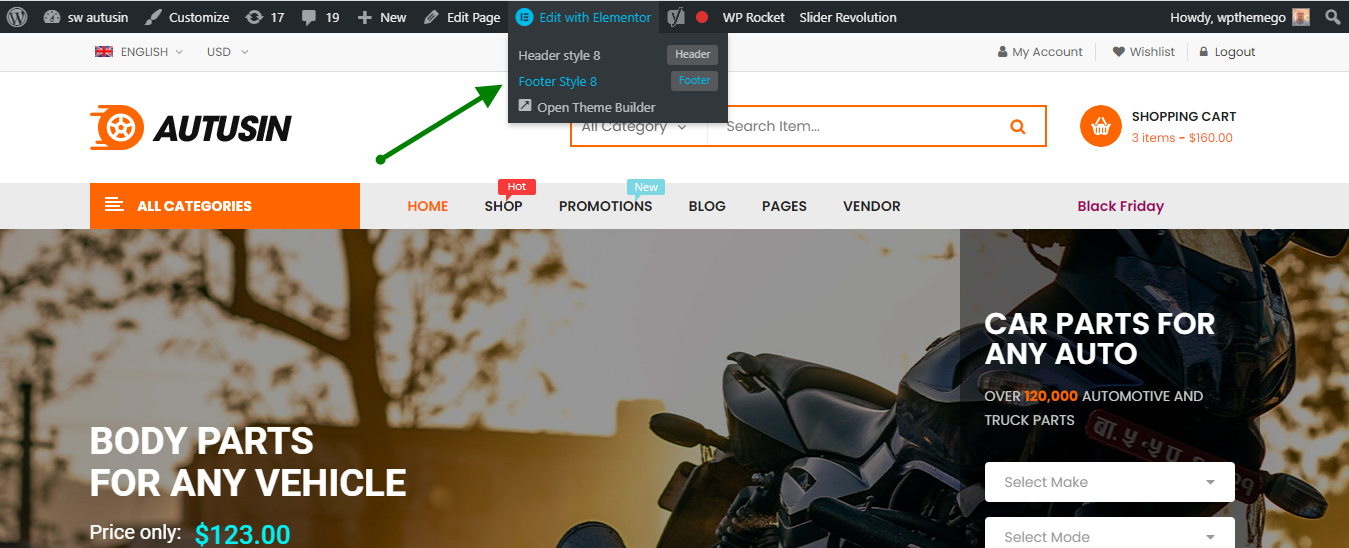Open the WP Rocket menu
The image size is (1349, 548).
pyautogui.click(x=754, y=17)
